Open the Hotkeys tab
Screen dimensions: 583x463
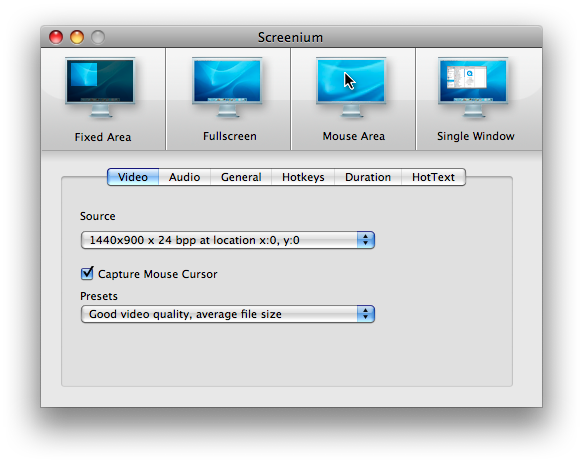pos(303,177)
